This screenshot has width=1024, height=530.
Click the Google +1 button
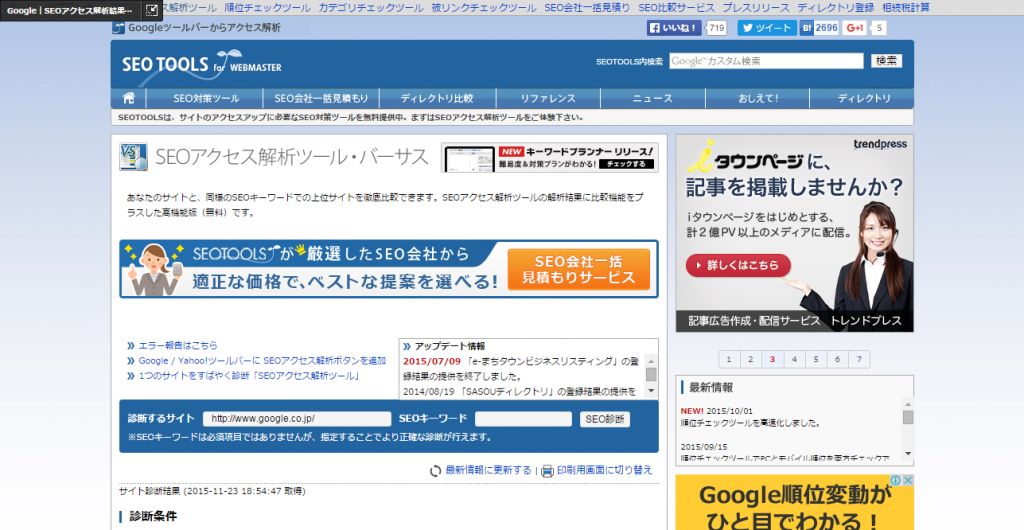(x=855, y=28)
